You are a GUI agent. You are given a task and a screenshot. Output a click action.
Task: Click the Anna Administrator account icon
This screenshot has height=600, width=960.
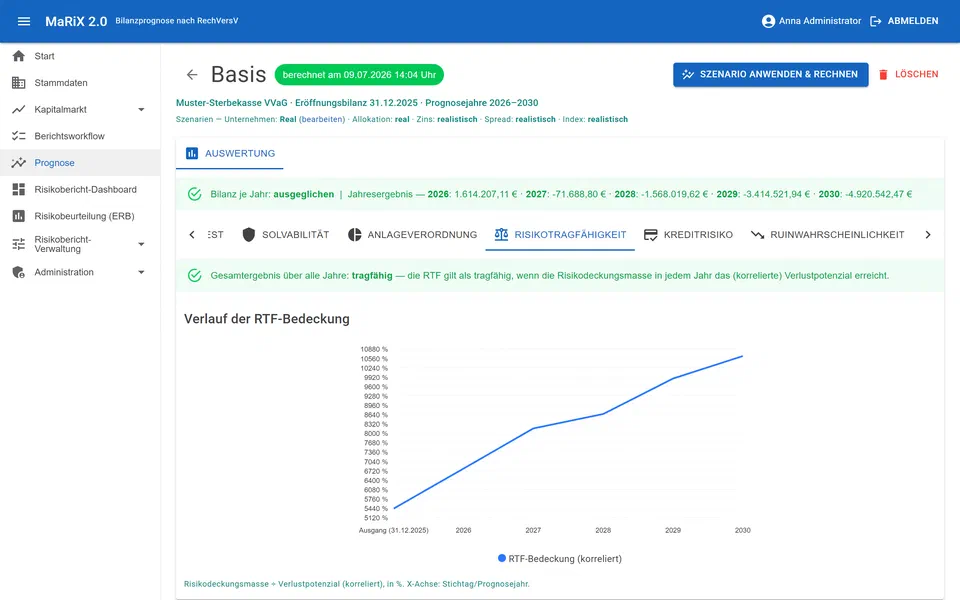(768, 21)
